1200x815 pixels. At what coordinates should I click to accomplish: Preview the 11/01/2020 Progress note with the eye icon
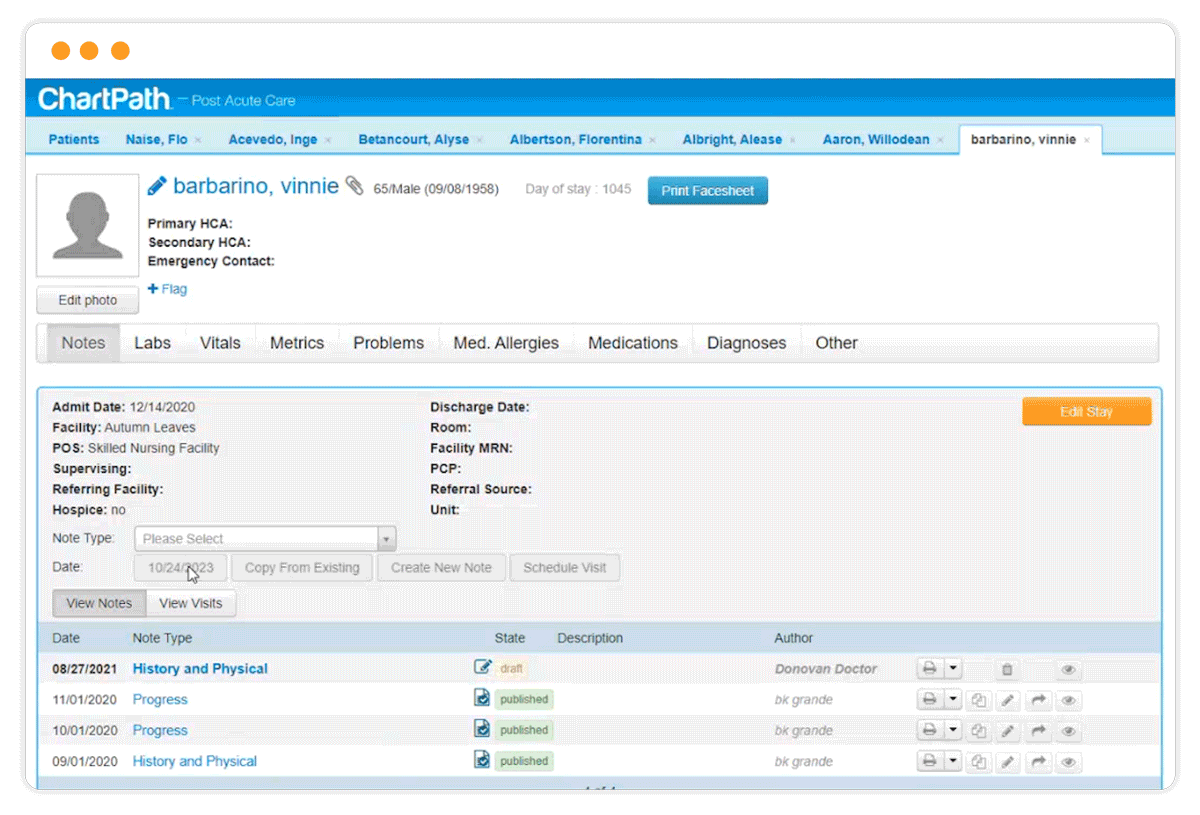coord(1068,700)
